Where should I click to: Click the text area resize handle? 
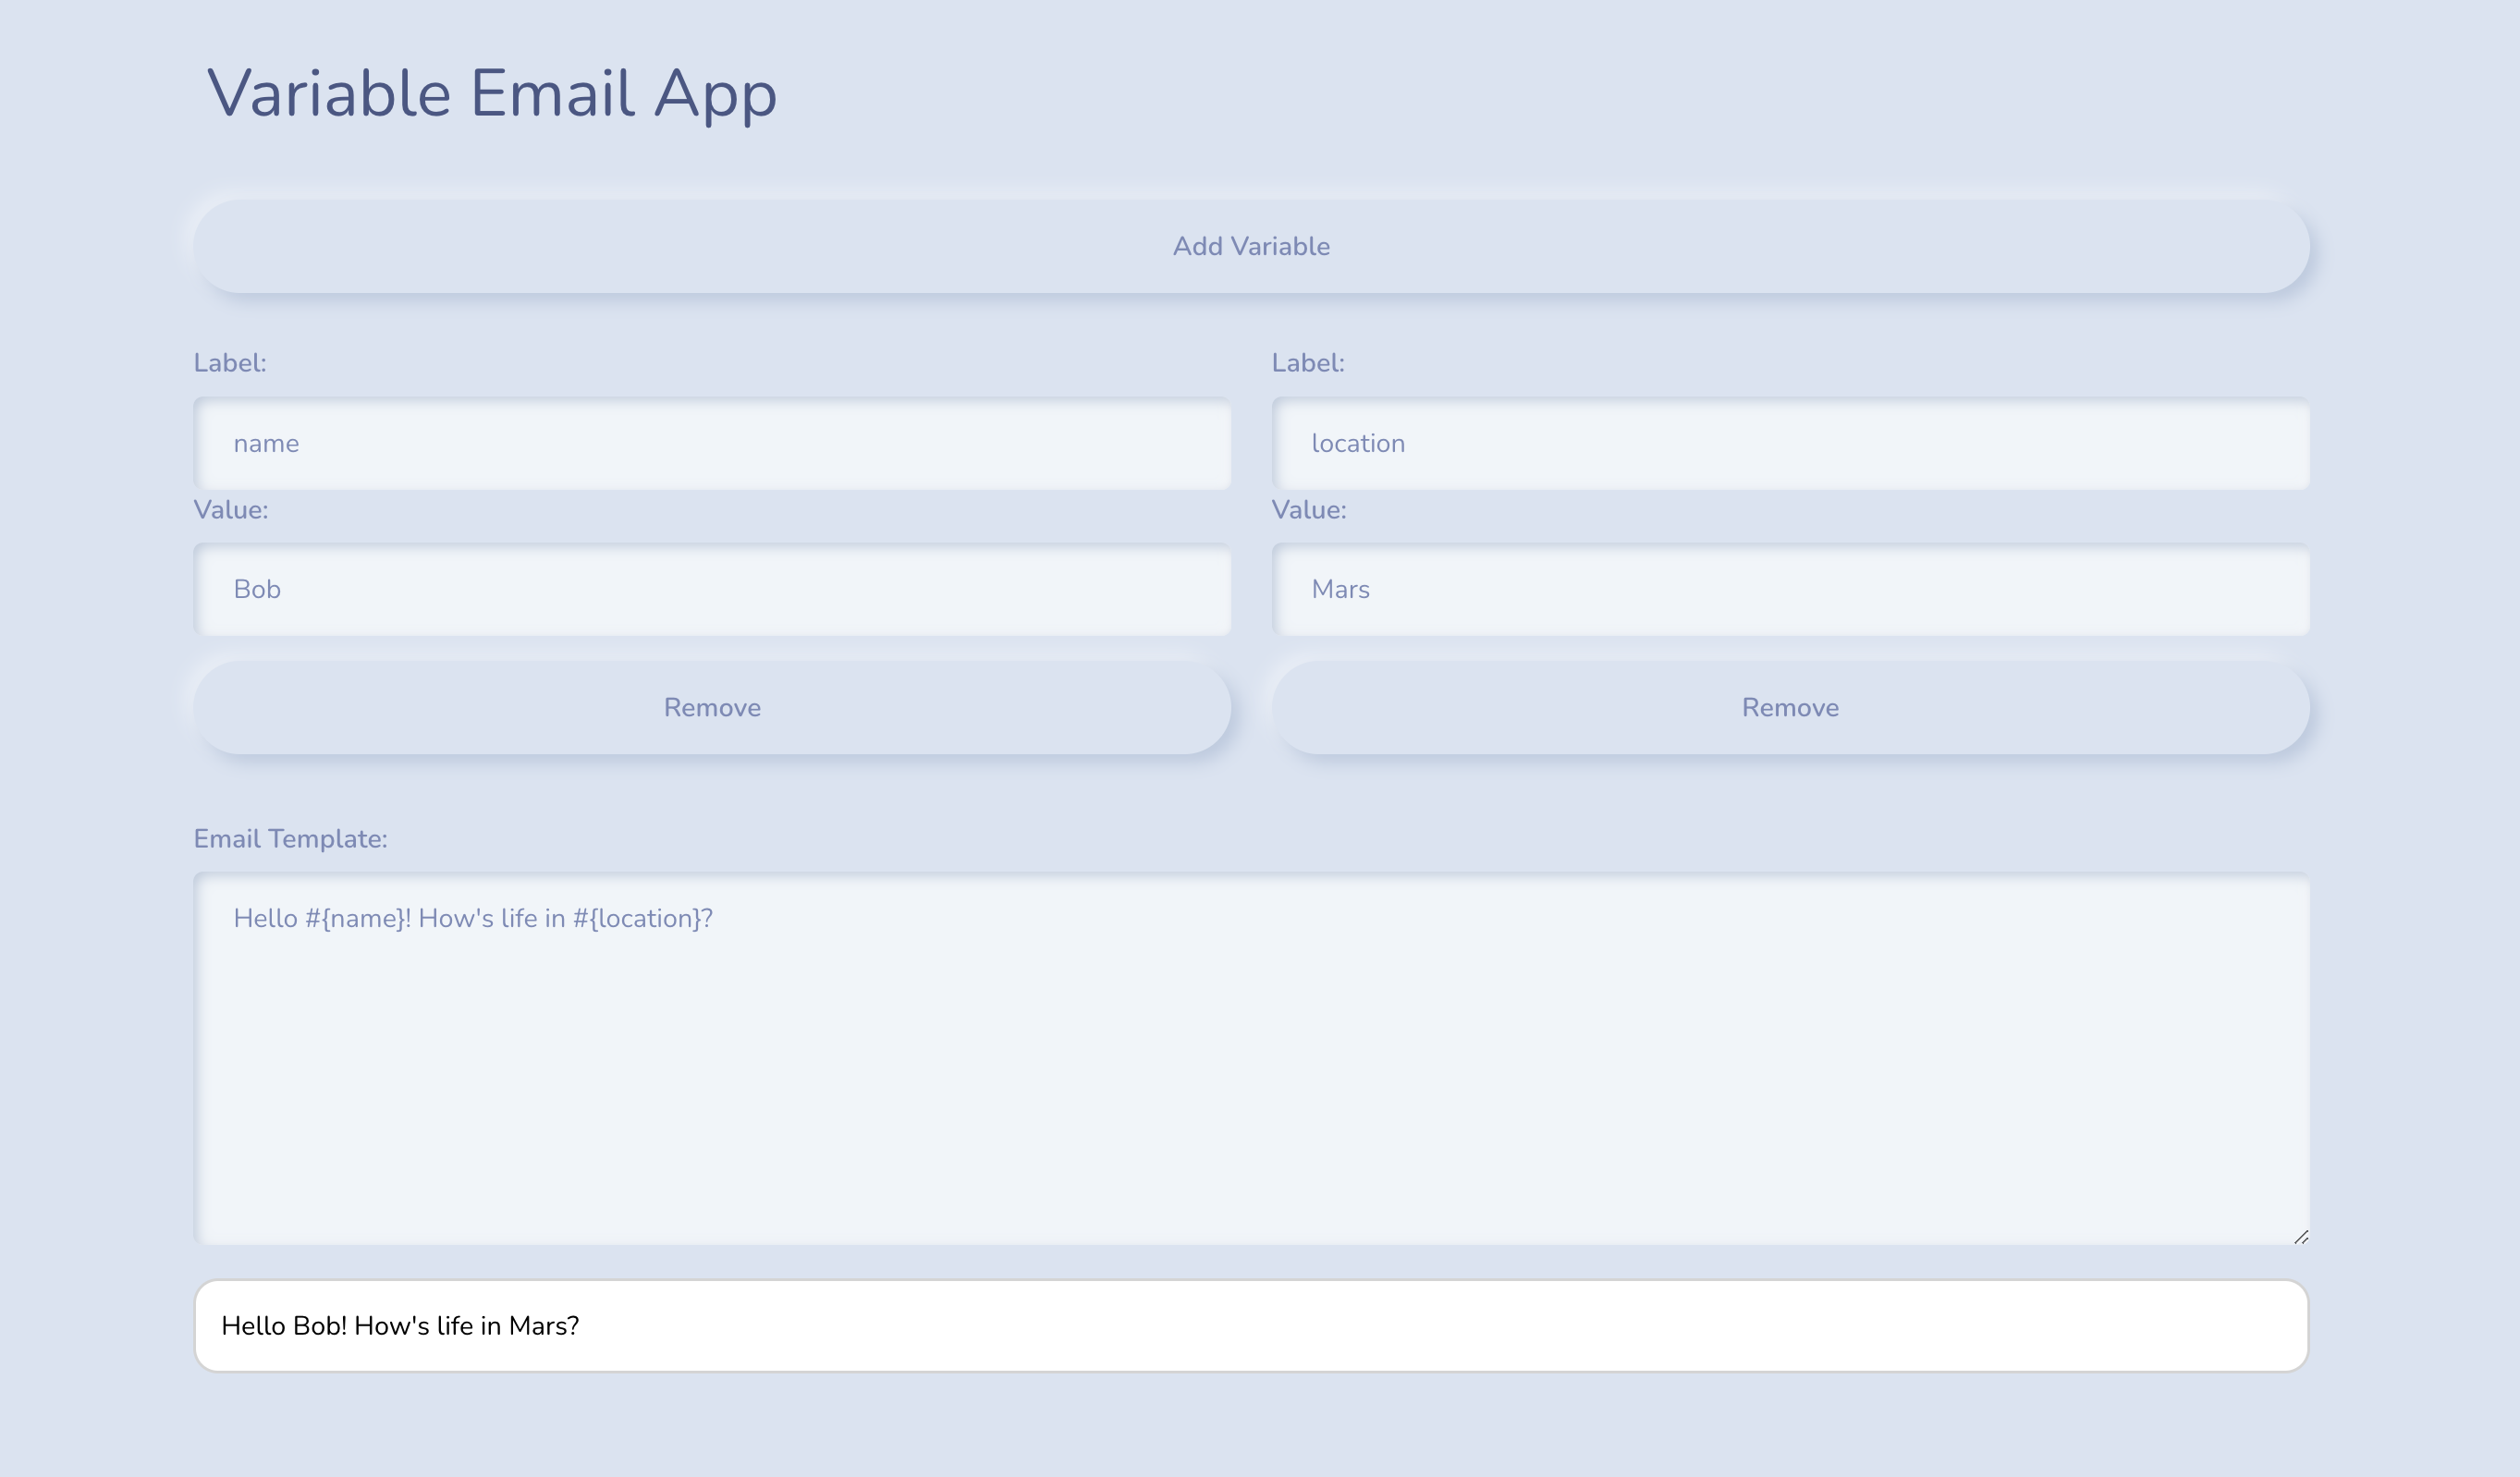pos(2300,1237)
